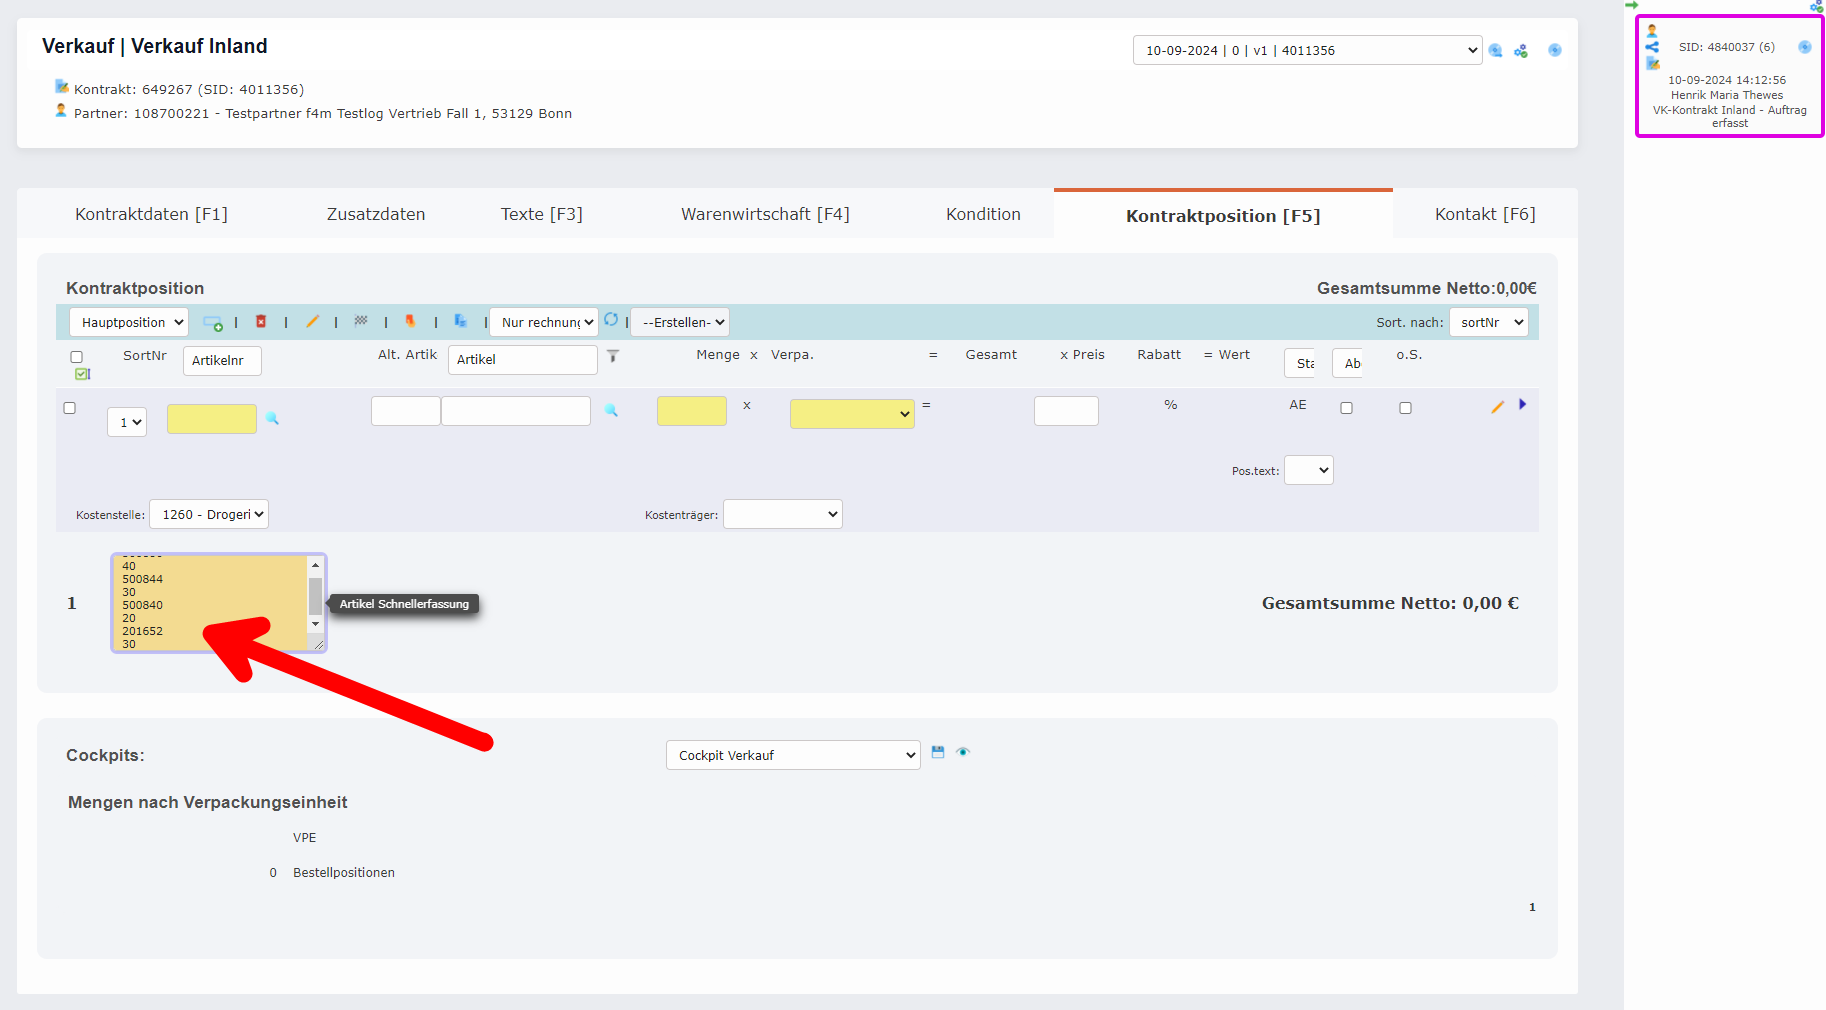This screenshot has height=1010, width=1826.
Task: Click the save icon beside Cockpit Verkauf
Action: click(938, 752)
